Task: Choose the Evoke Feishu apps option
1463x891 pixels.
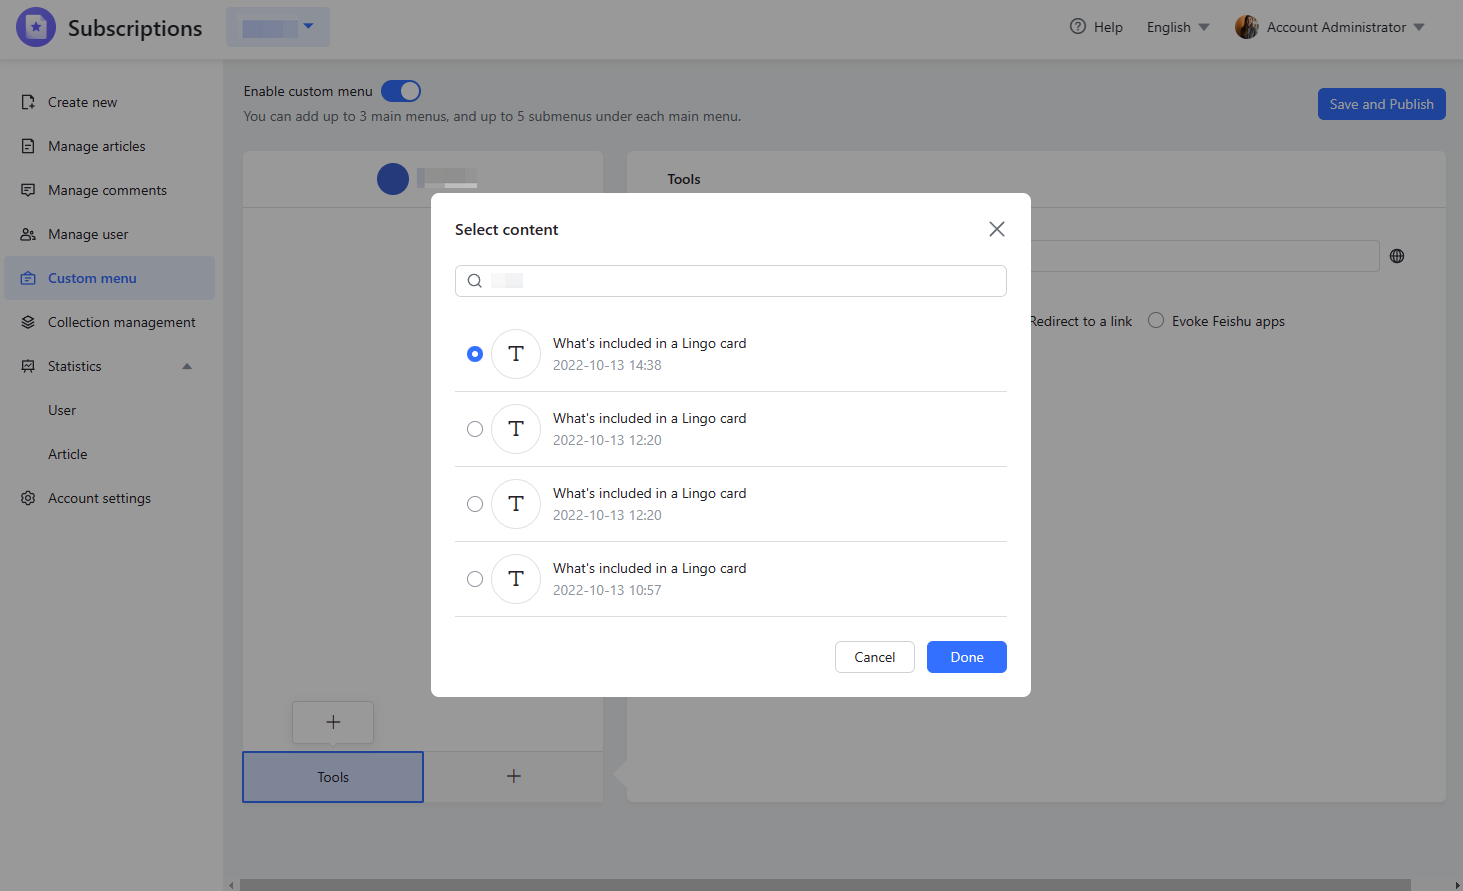Action: point(1156,320)
